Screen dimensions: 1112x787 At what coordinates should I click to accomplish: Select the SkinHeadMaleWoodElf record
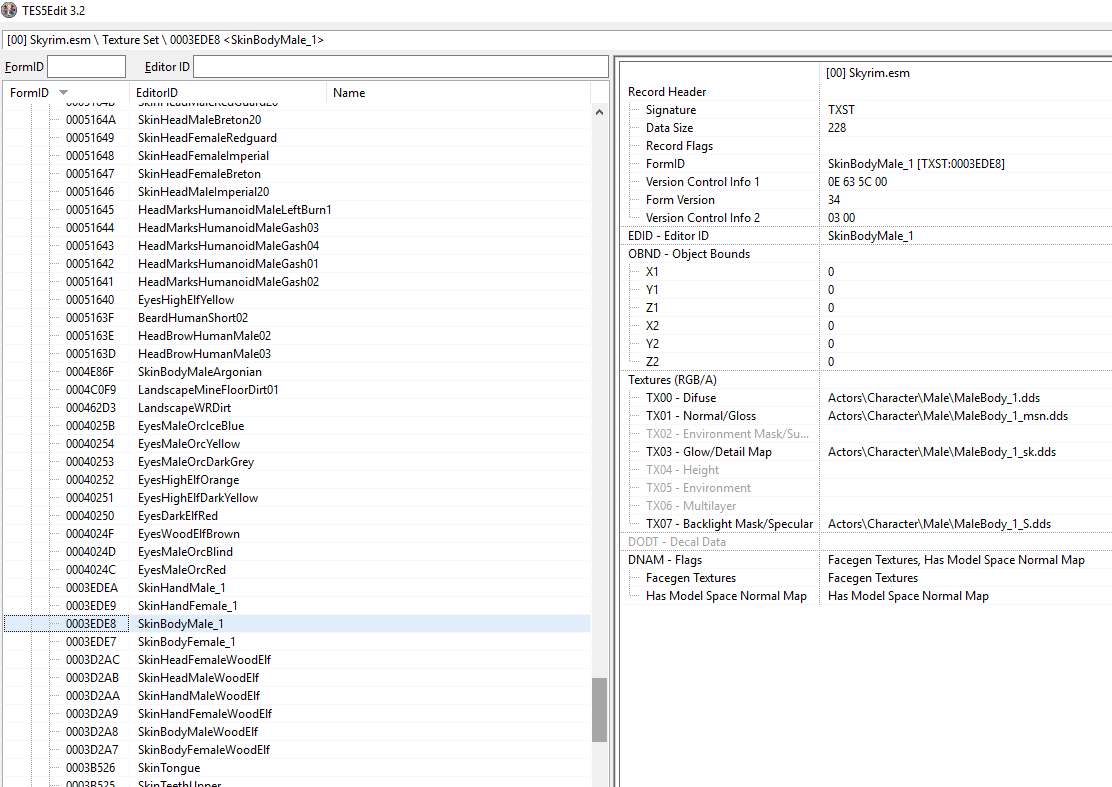[296, 678]
